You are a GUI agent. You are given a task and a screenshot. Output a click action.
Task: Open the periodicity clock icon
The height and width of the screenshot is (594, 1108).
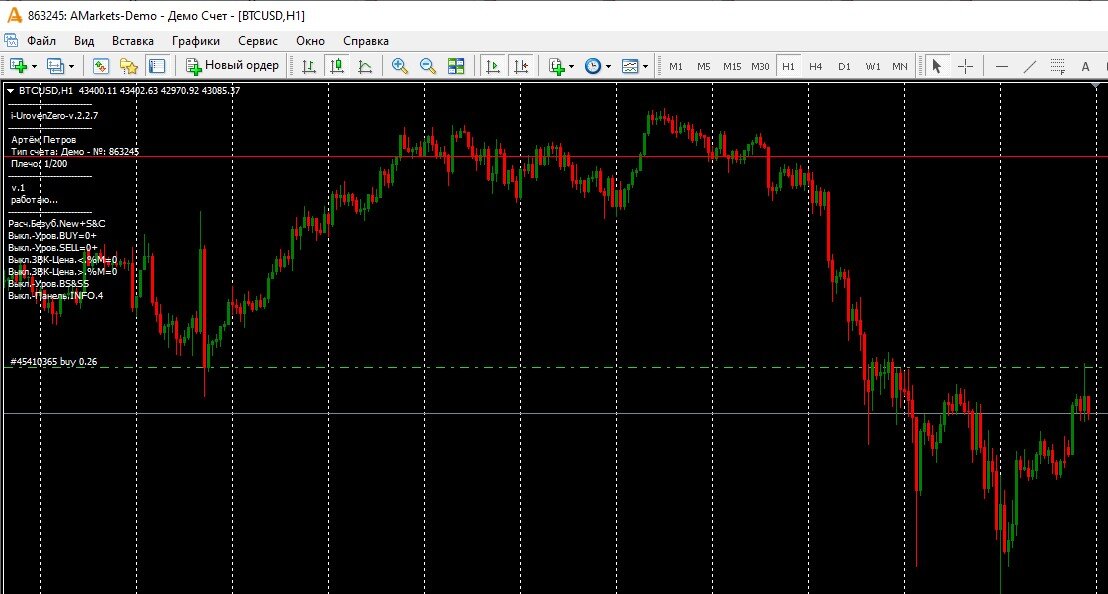coord(593,66)
